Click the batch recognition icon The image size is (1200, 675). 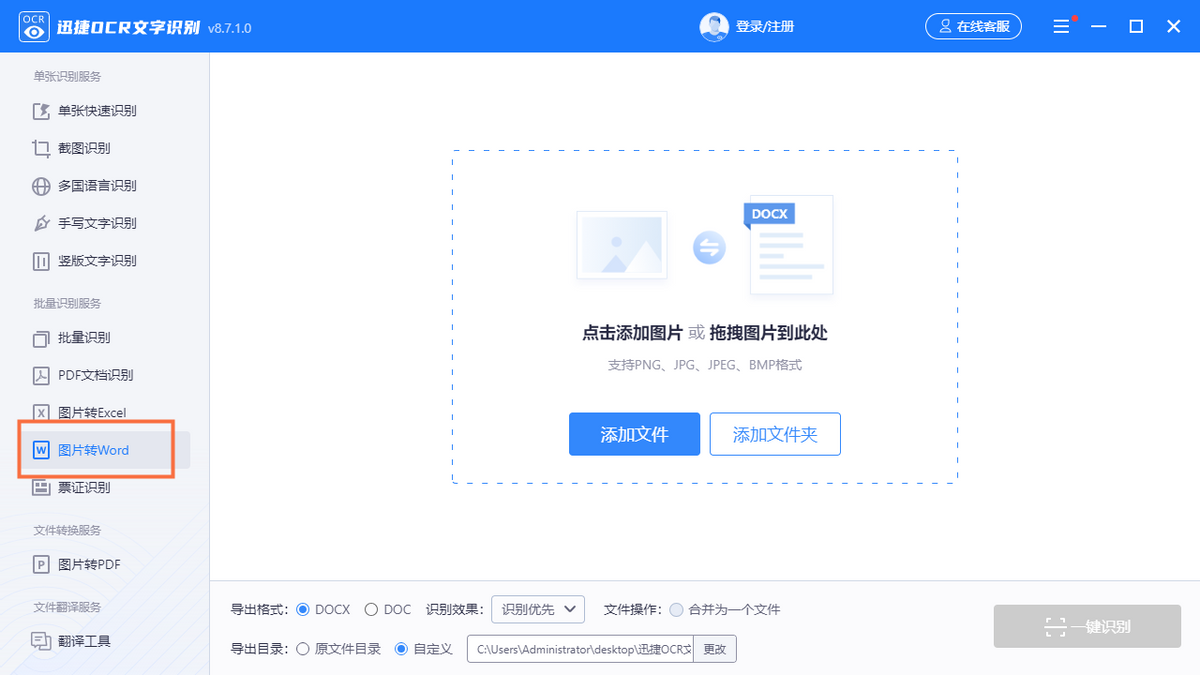41,338
